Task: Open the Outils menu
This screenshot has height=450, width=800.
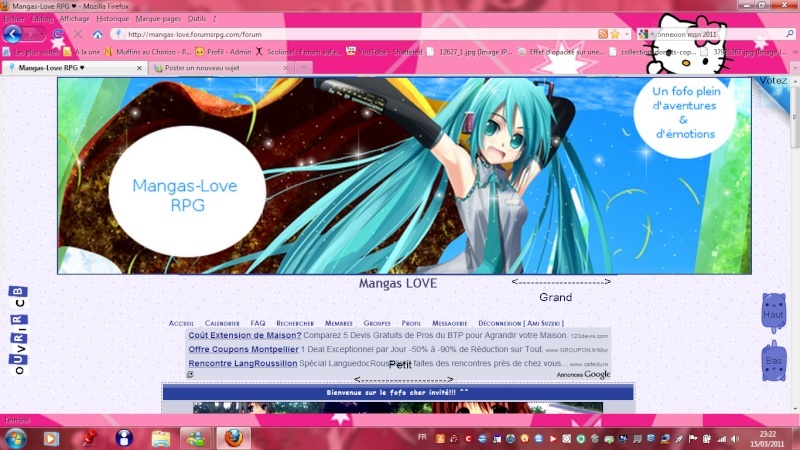Action: pyautogui.click(x=197, y=18)
